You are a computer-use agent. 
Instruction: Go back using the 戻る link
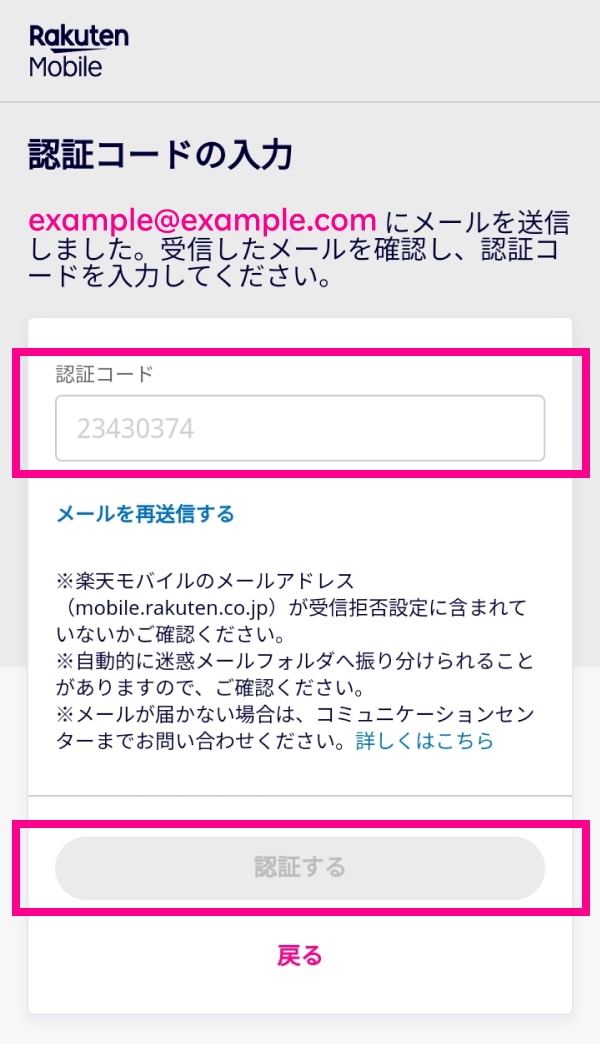(300, 955)
